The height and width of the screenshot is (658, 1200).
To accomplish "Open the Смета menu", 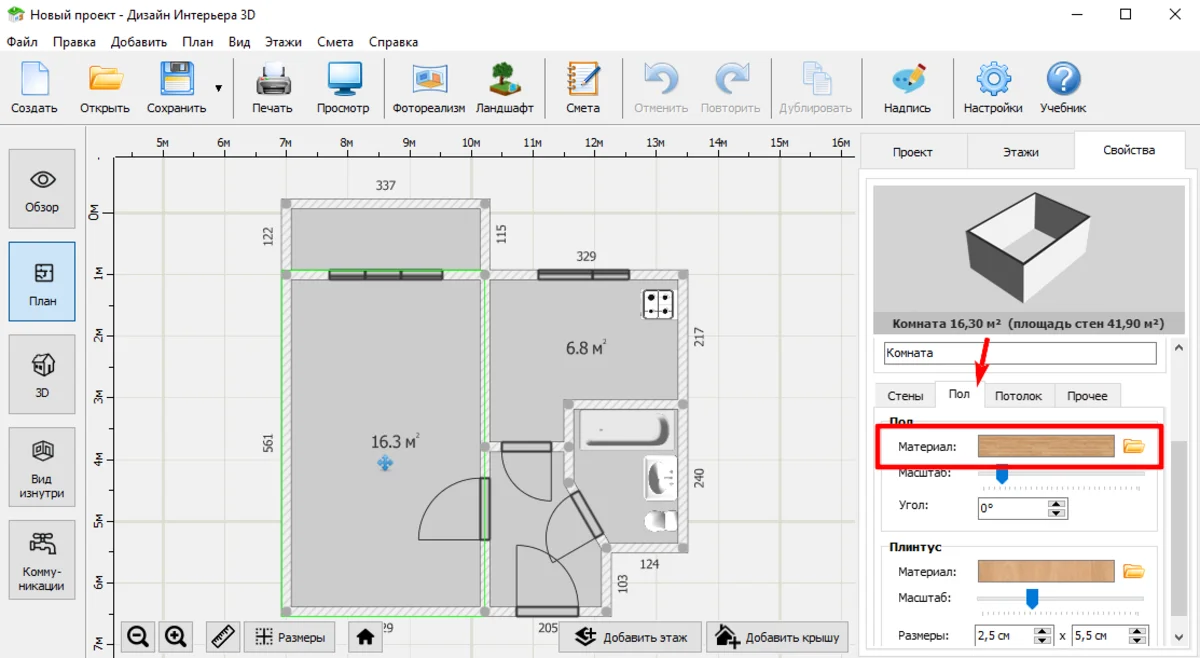I will coord(335,42).
